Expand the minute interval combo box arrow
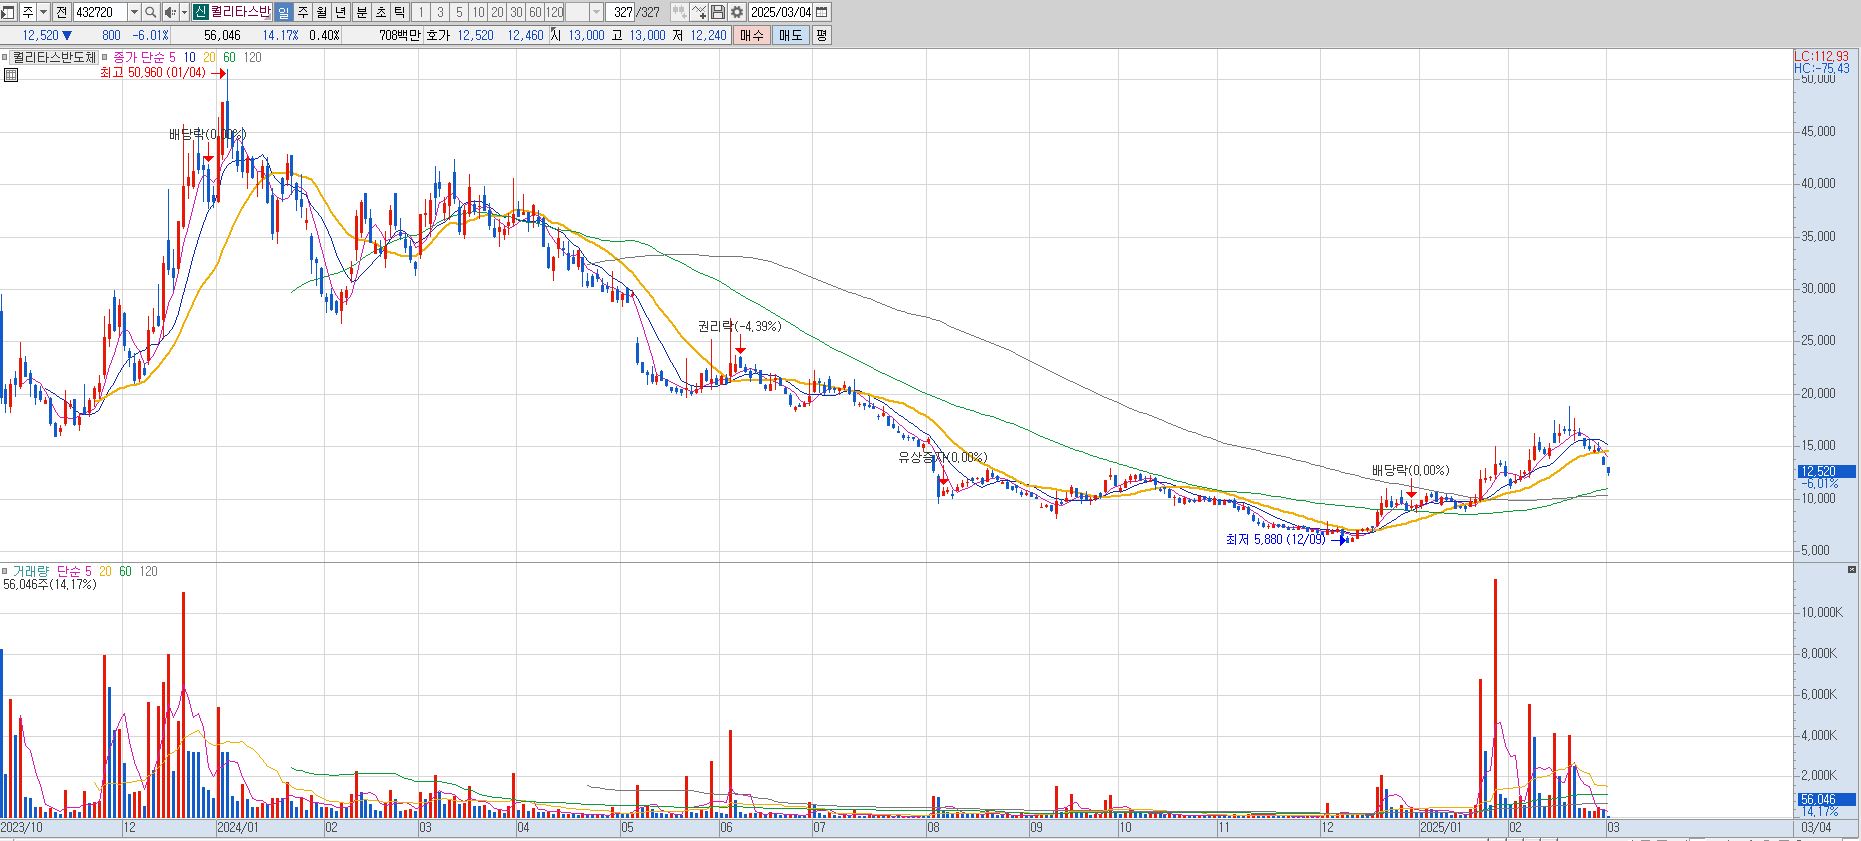This screenshot has width=1861, height=841. (x=597, y=12)
